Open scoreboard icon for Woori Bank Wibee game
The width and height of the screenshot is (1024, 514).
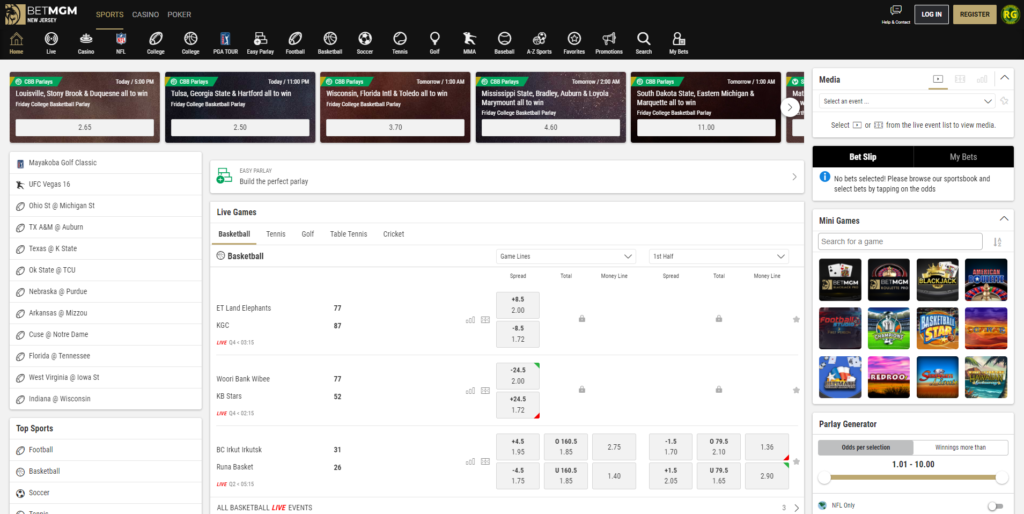(x=485, y=391)
